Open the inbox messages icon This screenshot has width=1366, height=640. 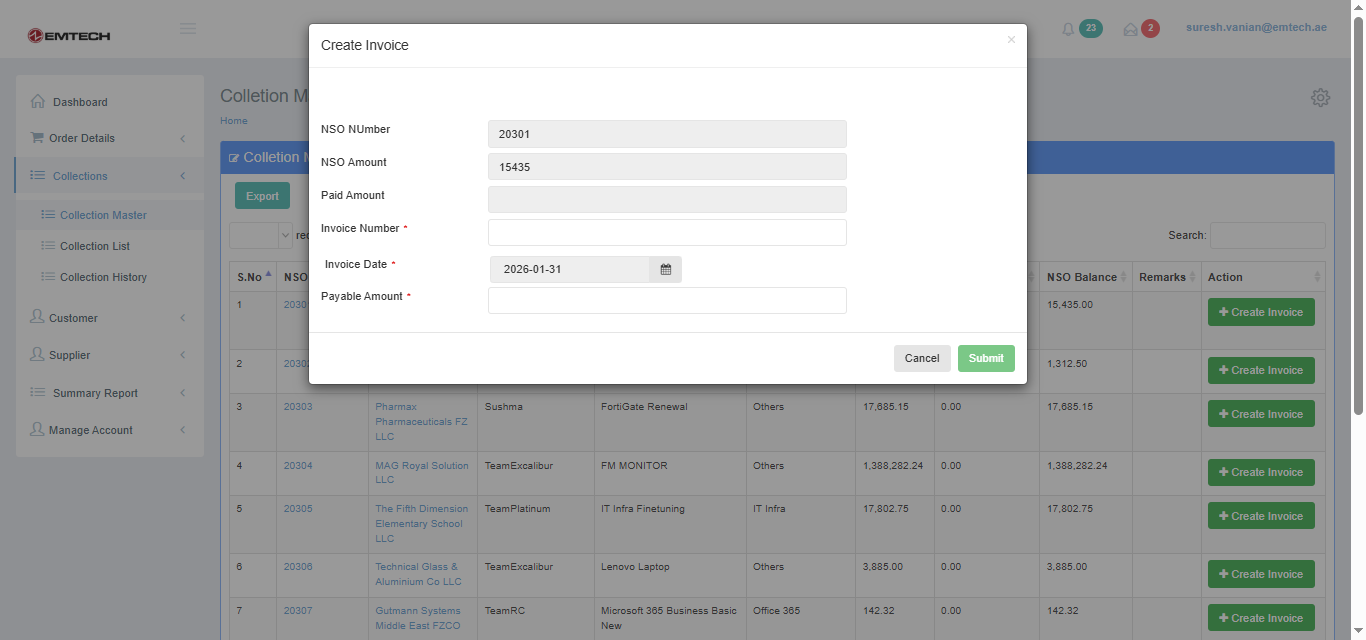[1131, 29]
